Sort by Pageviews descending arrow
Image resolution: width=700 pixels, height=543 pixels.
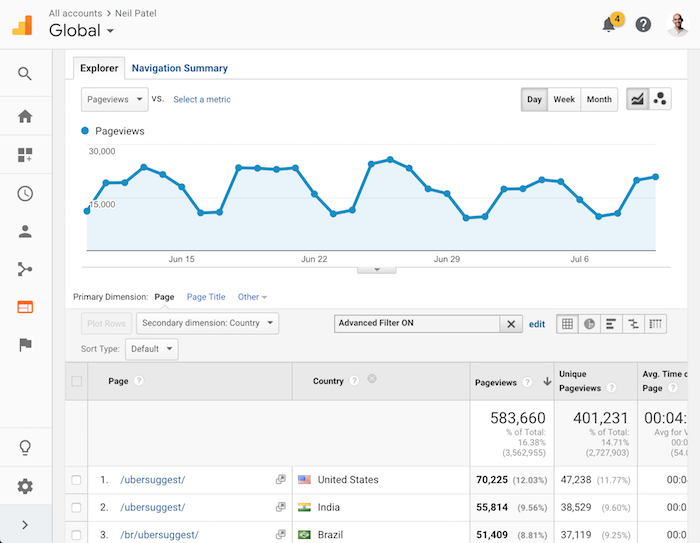click(x=547, y=381)
